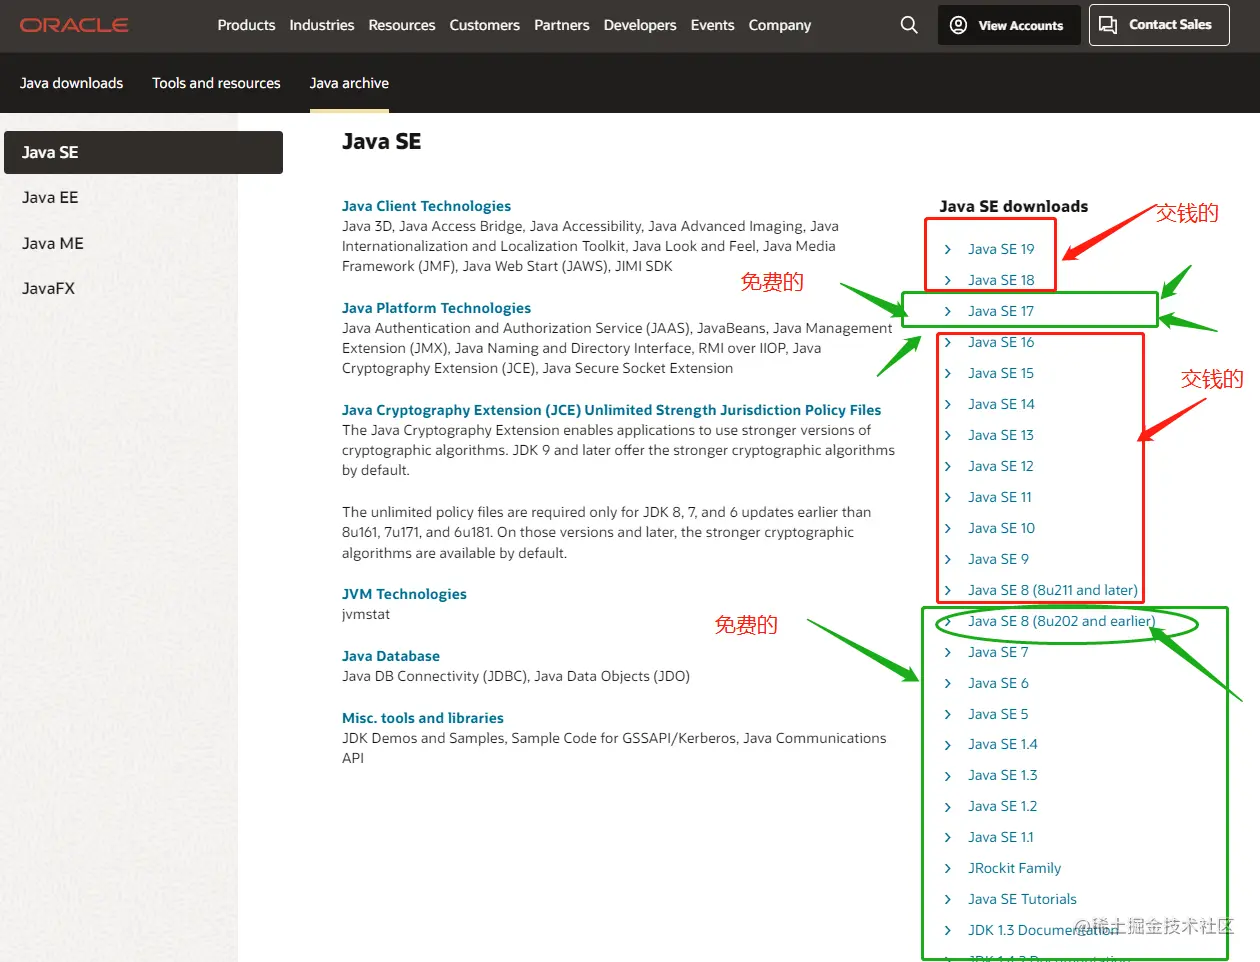Open the Java Database link
Screen dimensions: 1260x962
tap(391, 656)
